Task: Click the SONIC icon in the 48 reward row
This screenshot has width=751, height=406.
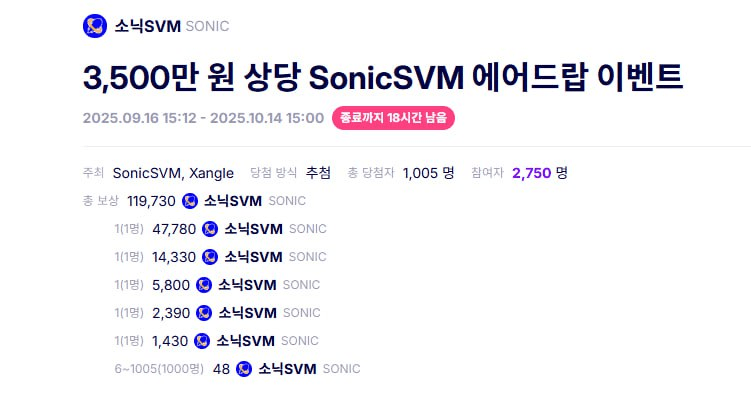Action: point(244,369)
